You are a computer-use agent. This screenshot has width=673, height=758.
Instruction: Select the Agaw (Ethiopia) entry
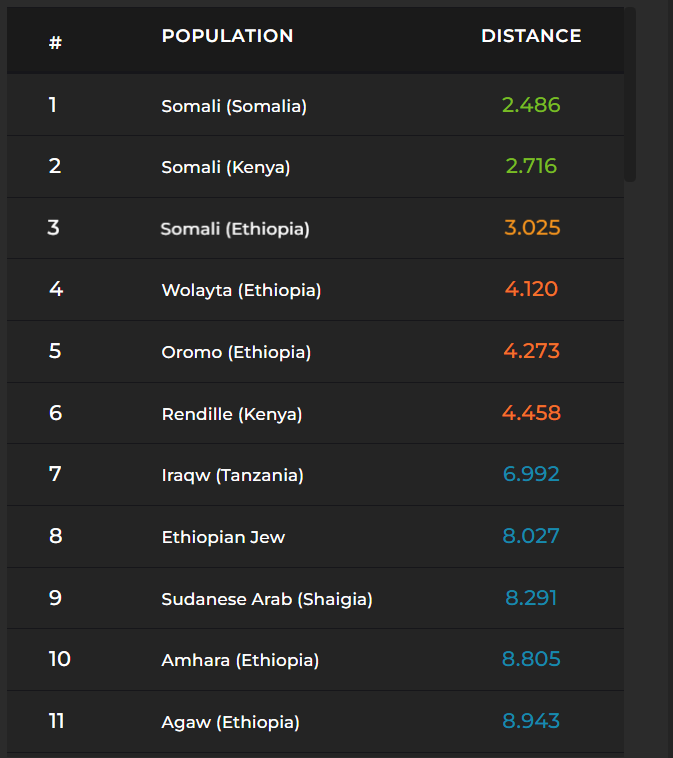[x=230, y=722]
